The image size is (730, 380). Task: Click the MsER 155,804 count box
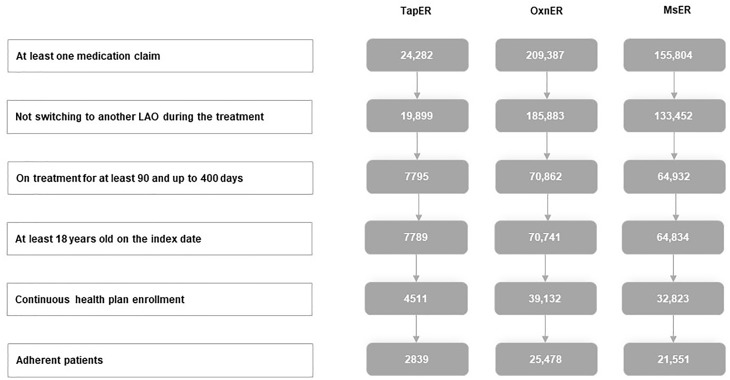tap(674, 55)
